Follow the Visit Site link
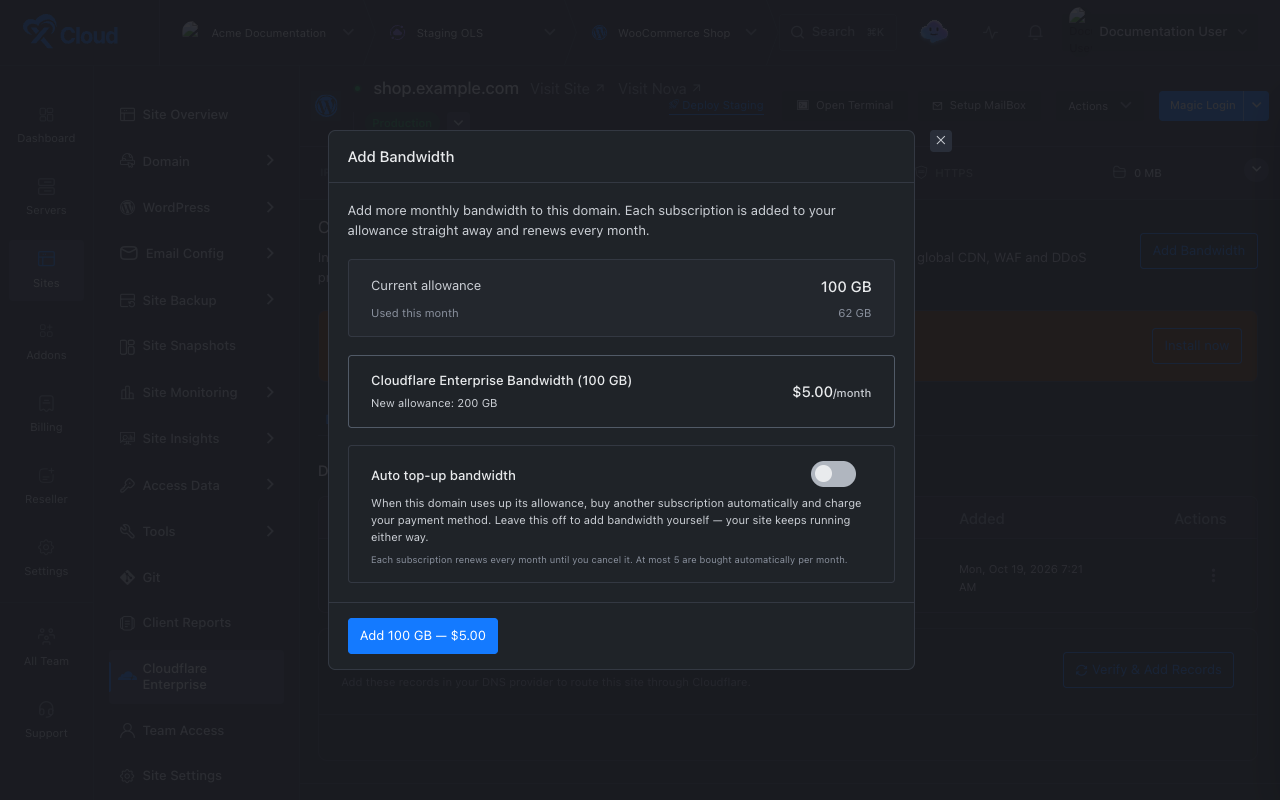1280x800 pixels. [568, 89]
